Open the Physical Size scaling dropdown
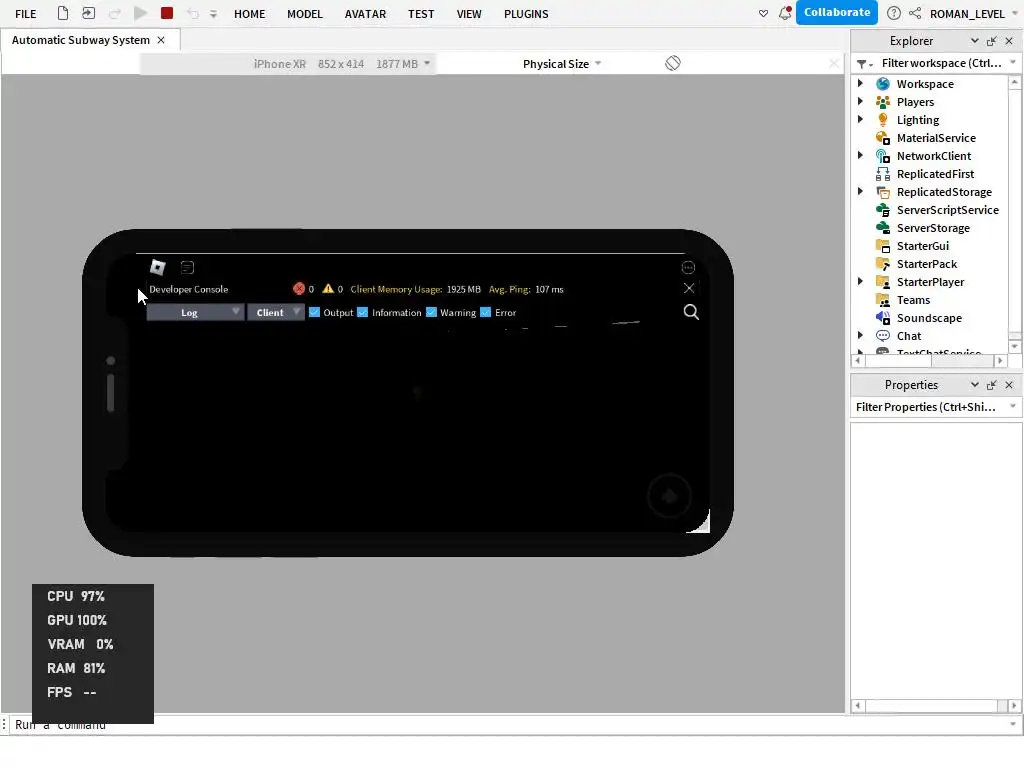1024x768 pixels. pos(562,63)
